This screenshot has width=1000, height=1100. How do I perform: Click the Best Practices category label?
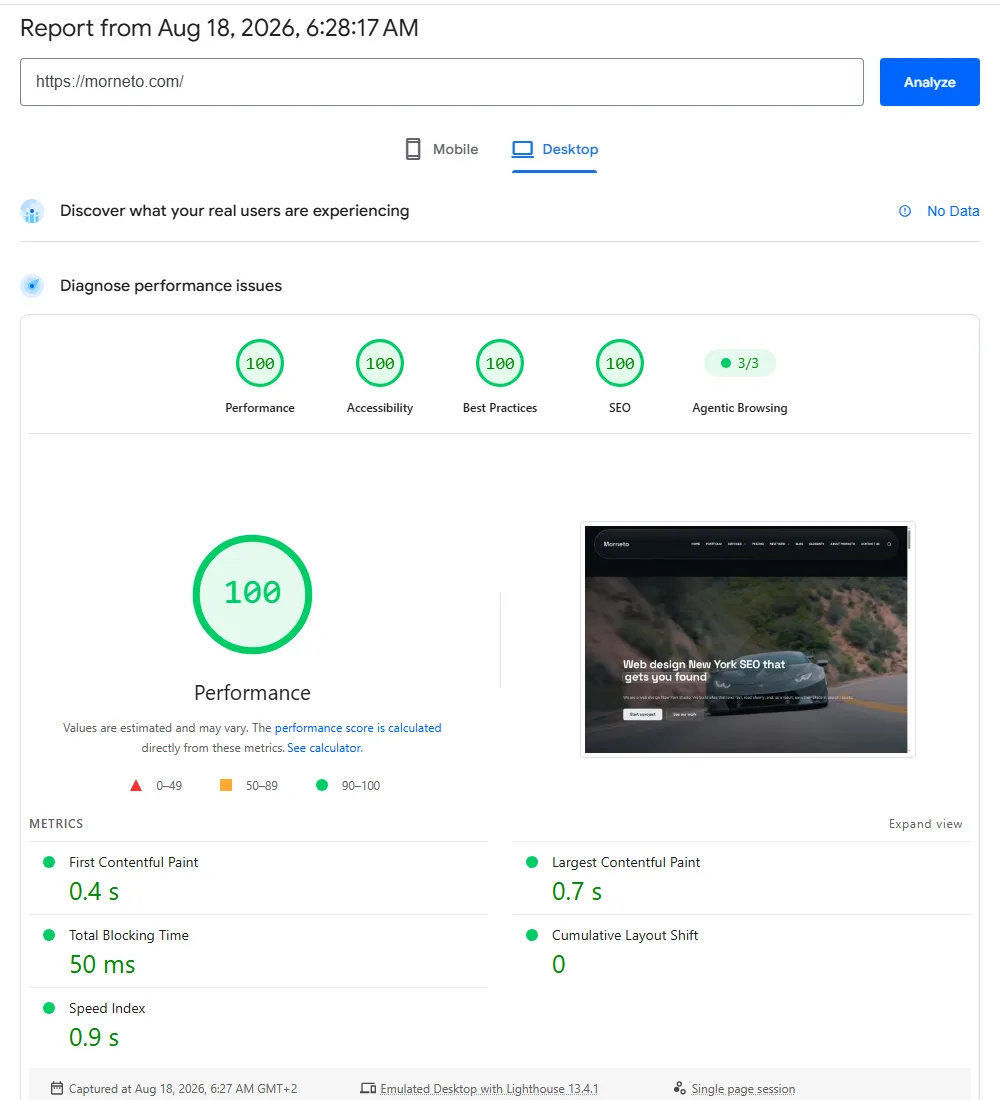[500, 408]
